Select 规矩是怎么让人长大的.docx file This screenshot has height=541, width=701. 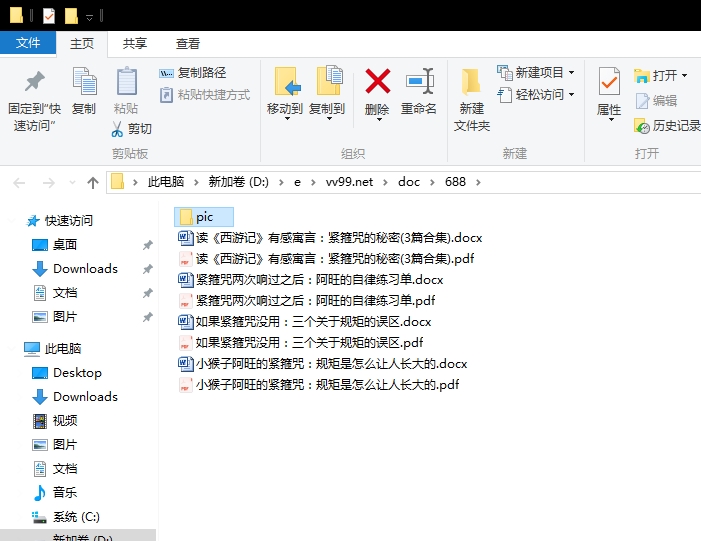coord(323,363)
